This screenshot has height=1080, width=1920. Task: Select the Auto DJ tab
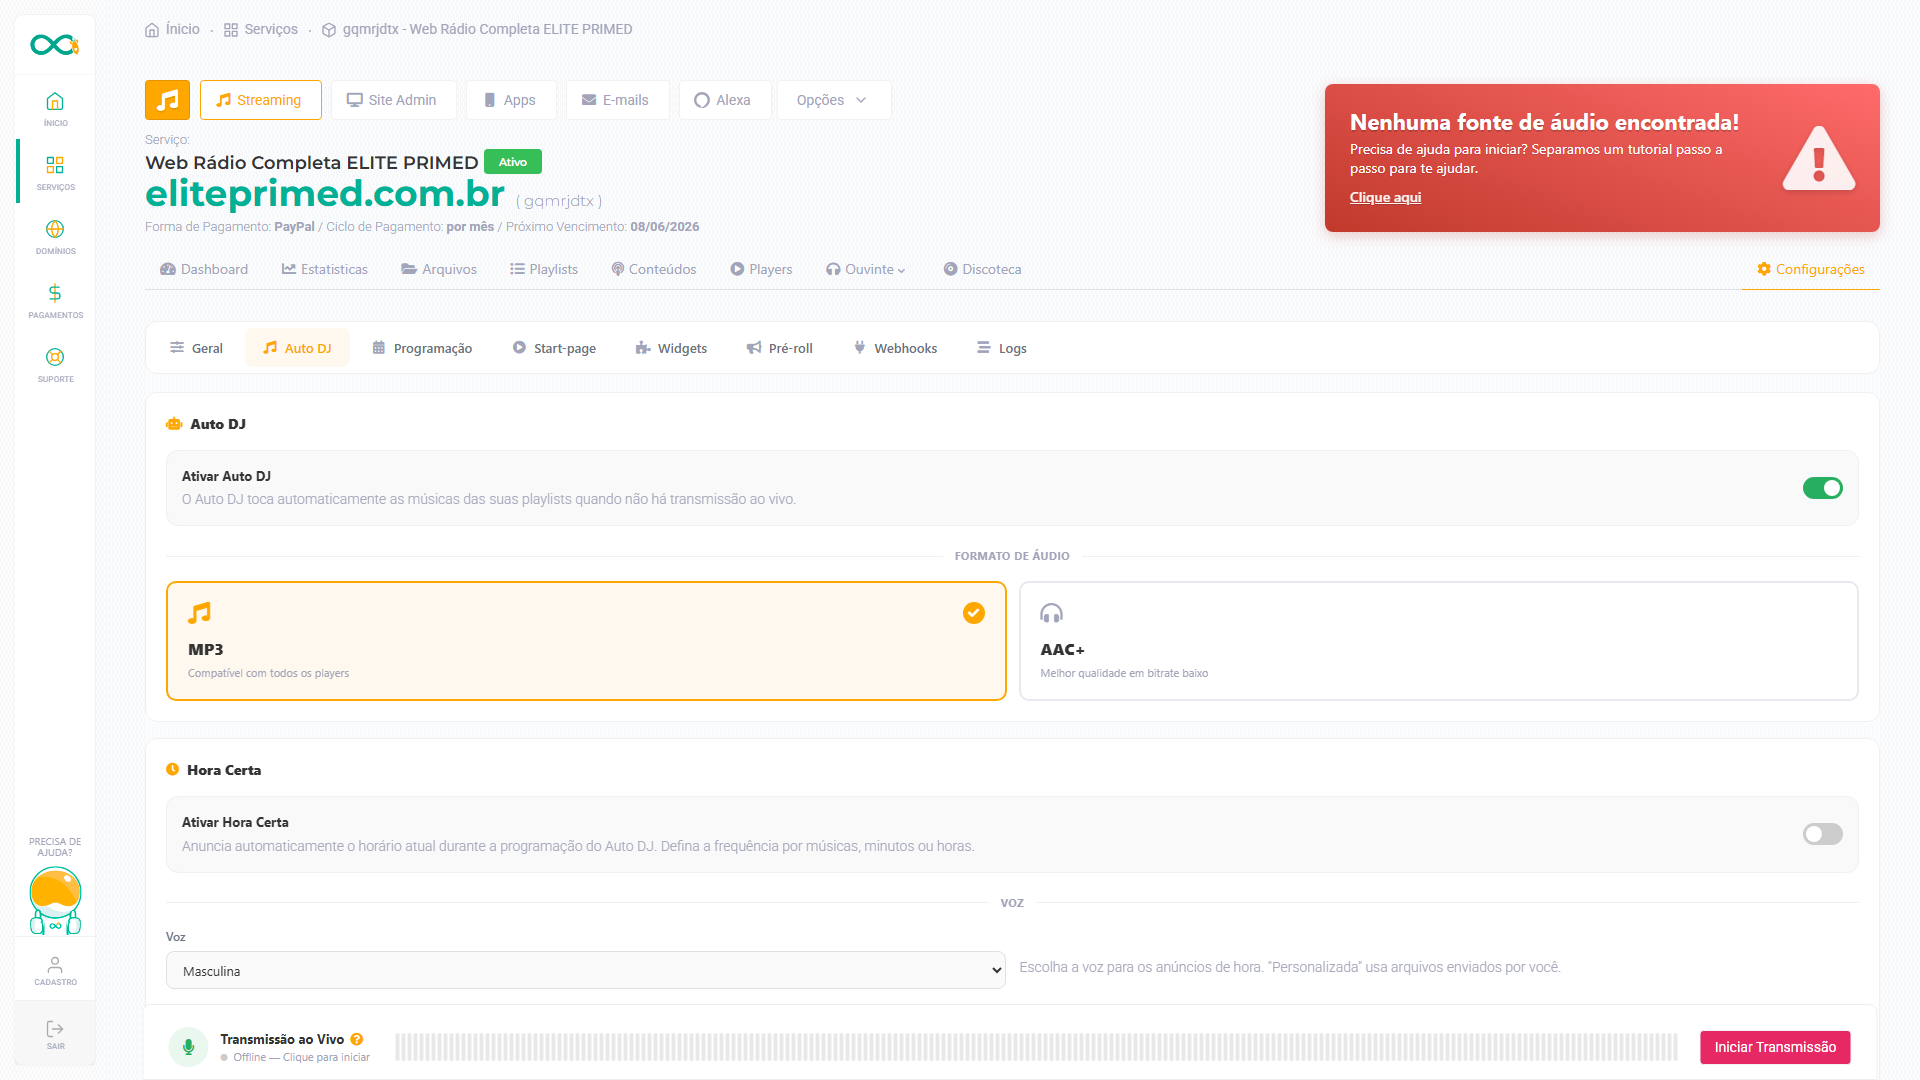[297, 348]
